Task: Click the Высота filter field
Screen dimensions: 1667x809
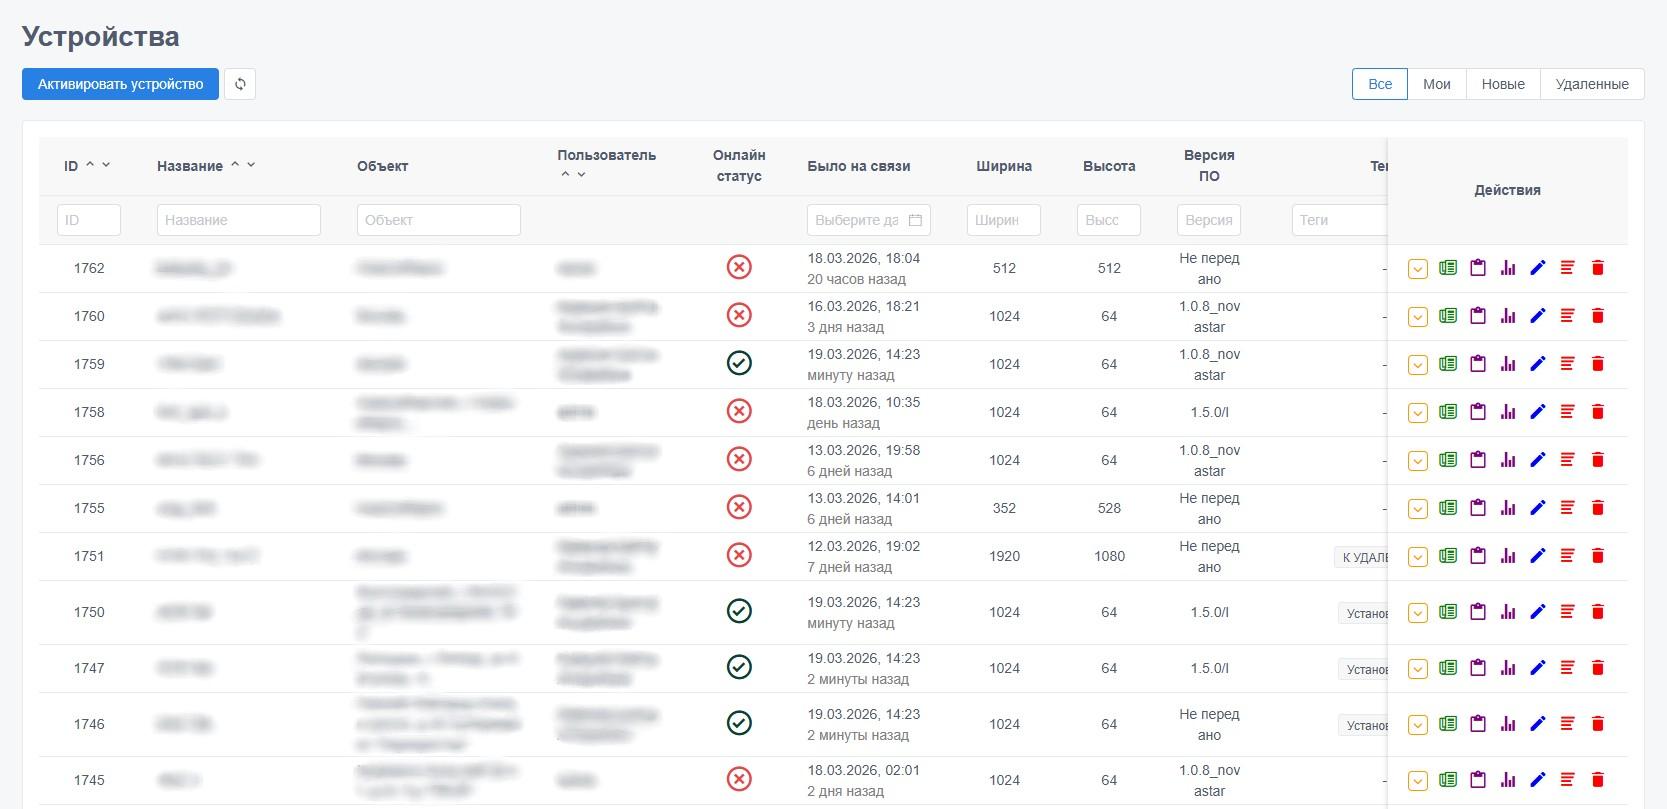Action: pyautogui.click(x=1109, y=220)
